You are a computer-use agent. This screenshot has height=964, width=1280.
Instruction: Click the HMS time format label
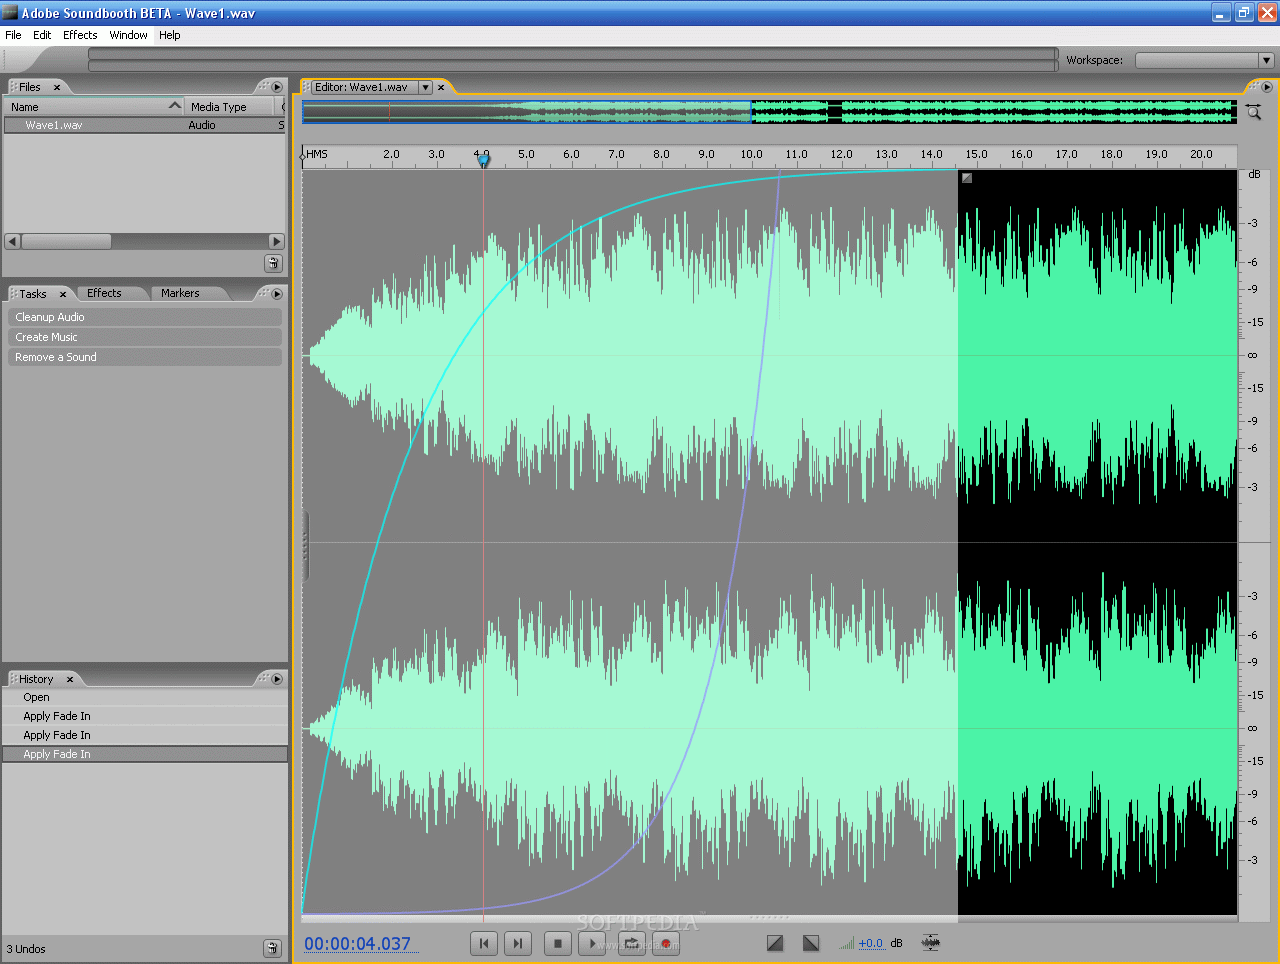[x=317, y=154]
